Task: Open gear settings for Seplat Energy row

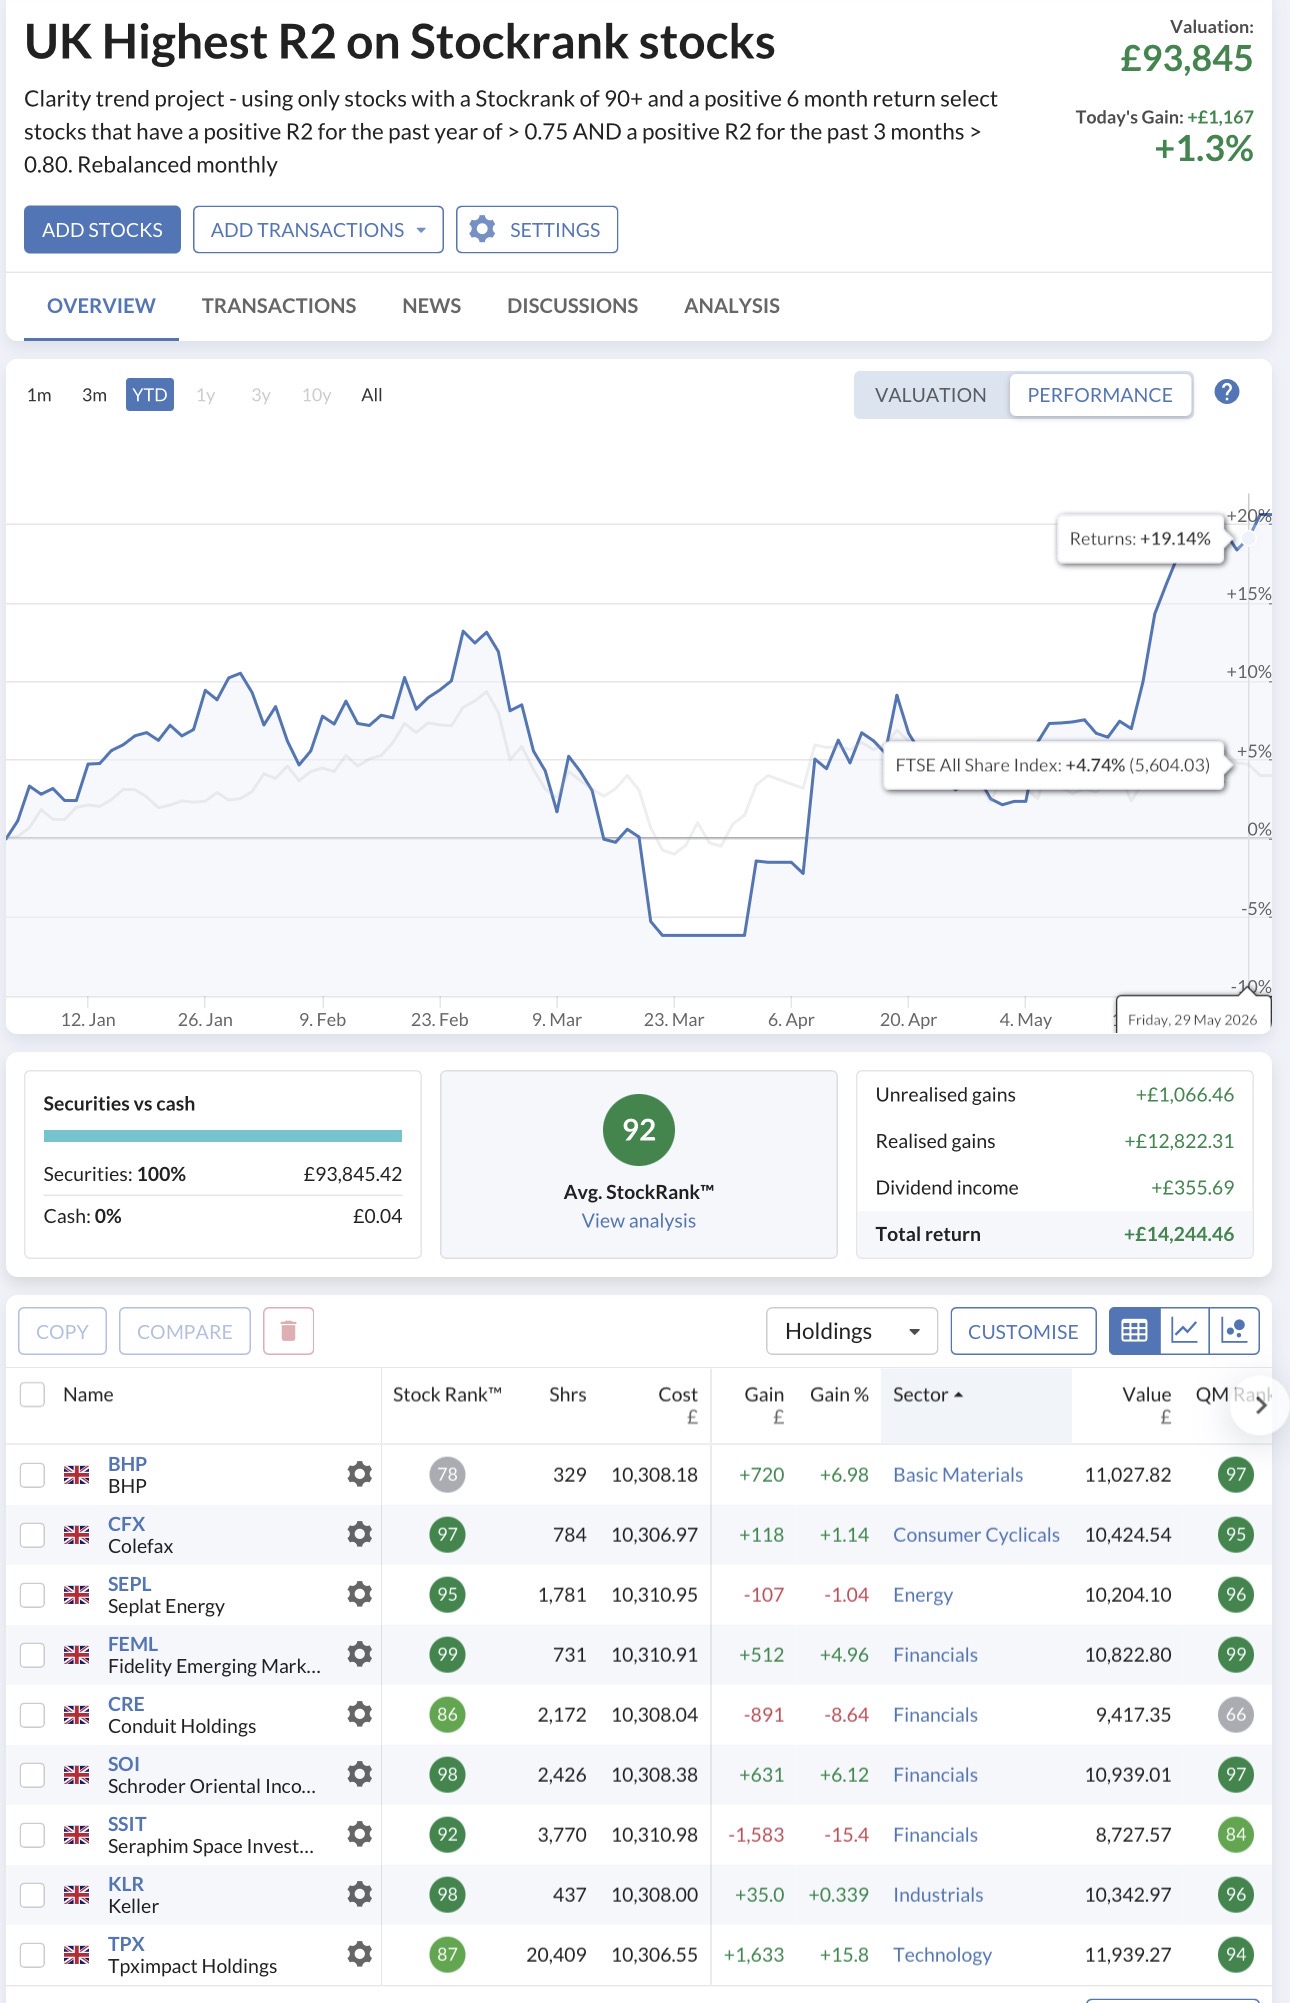Action: coord(360,1594)
